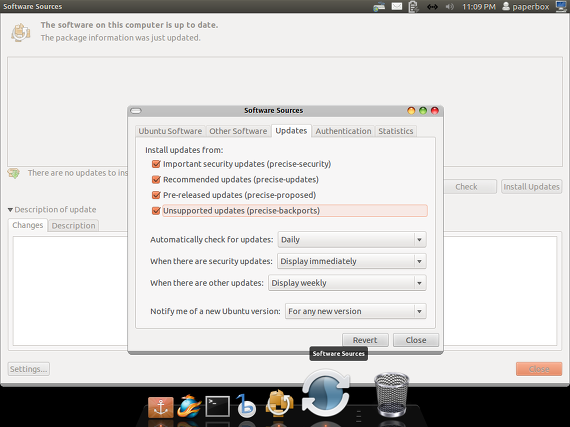Click the computer monitor icon in top panel
Image resolution: width=570 pixels, height=427 pixels.
(x=561, y=7)
